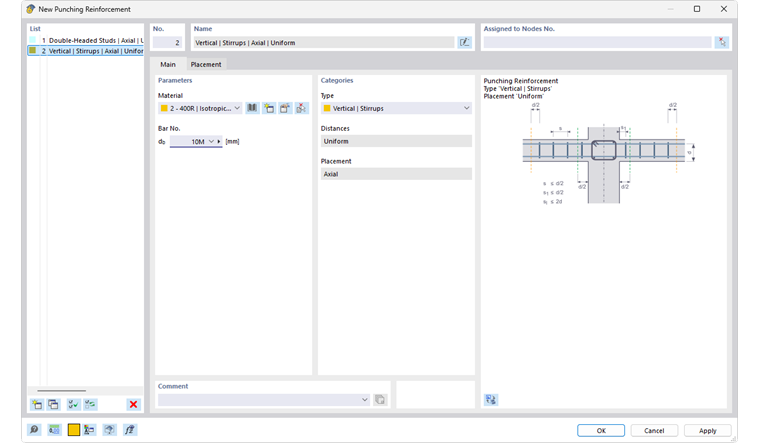This screenshot has width=760, height=443.
Task: Click the horizontal scrollbar under List
Action: 62,391
